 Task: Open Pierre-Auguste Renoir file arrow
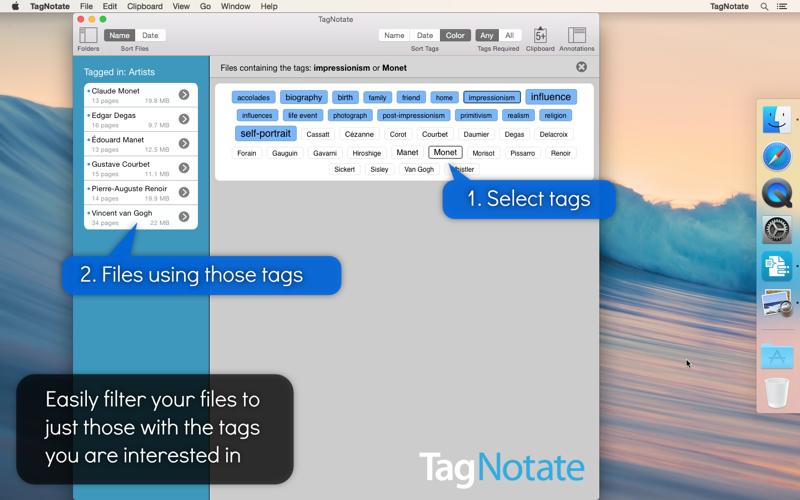click(184, 192)
